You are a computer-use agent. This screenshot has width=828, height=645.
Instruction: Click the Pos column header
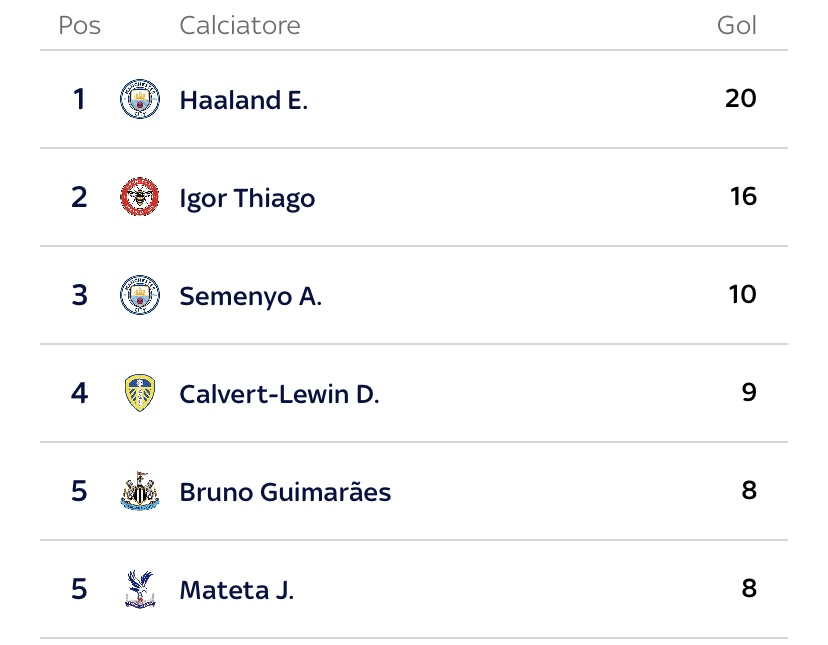pyautogui.click(x=80, y=25)
